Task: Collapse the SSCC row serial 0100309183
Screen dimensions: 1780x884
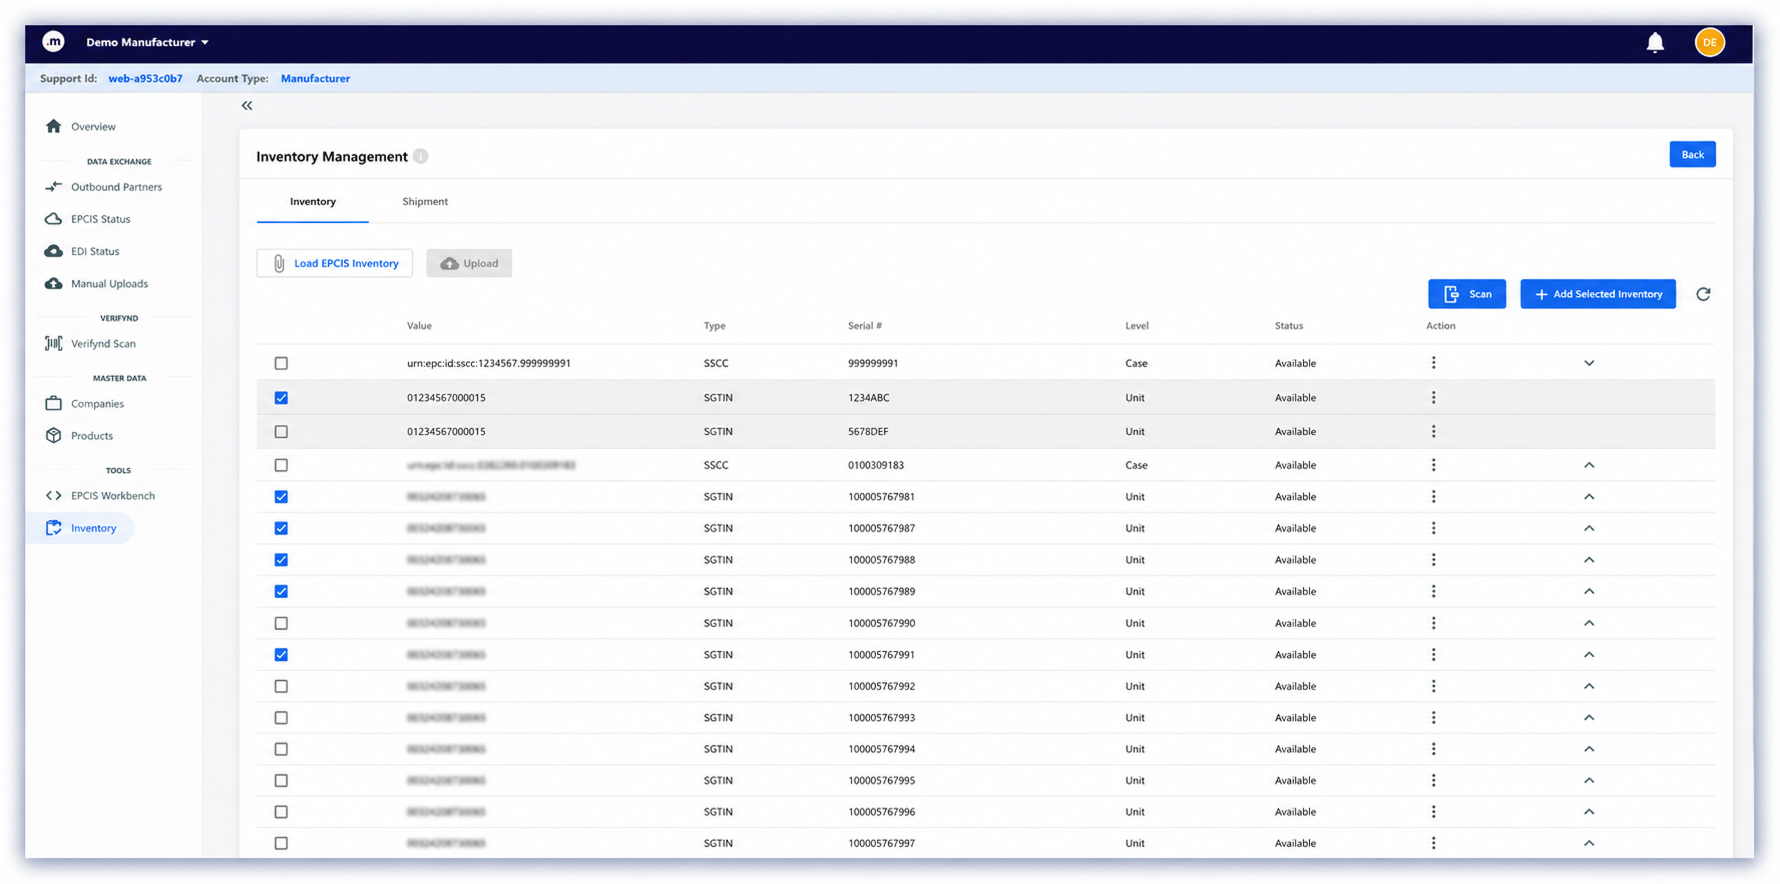Action: click(1589, 465)
